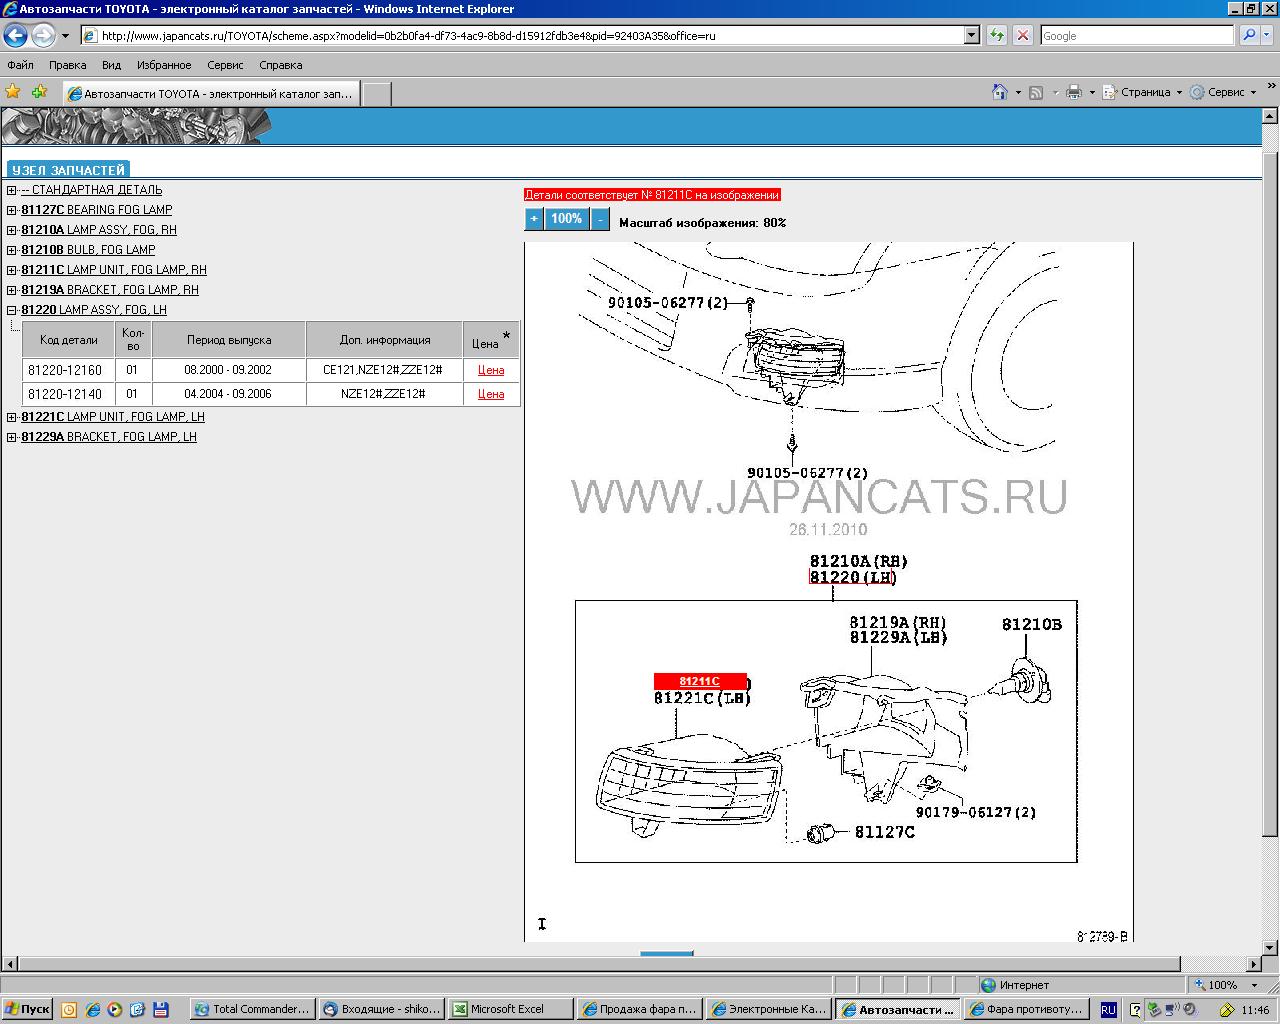1280x1024 pixels.
Task: Click in the Google search box
Action: (x=1137, y=35)
